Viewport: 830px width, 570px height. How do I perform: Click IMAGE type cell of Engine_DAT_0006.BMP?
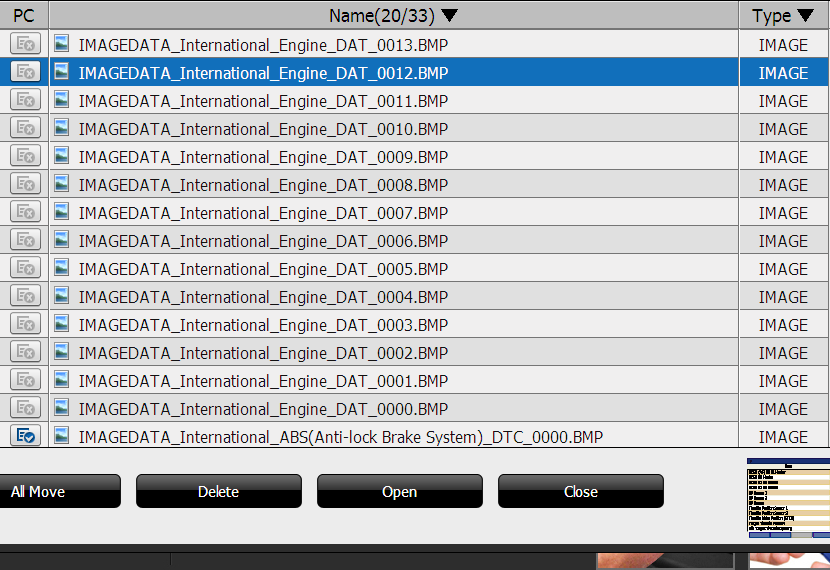[x=783, y=241]
